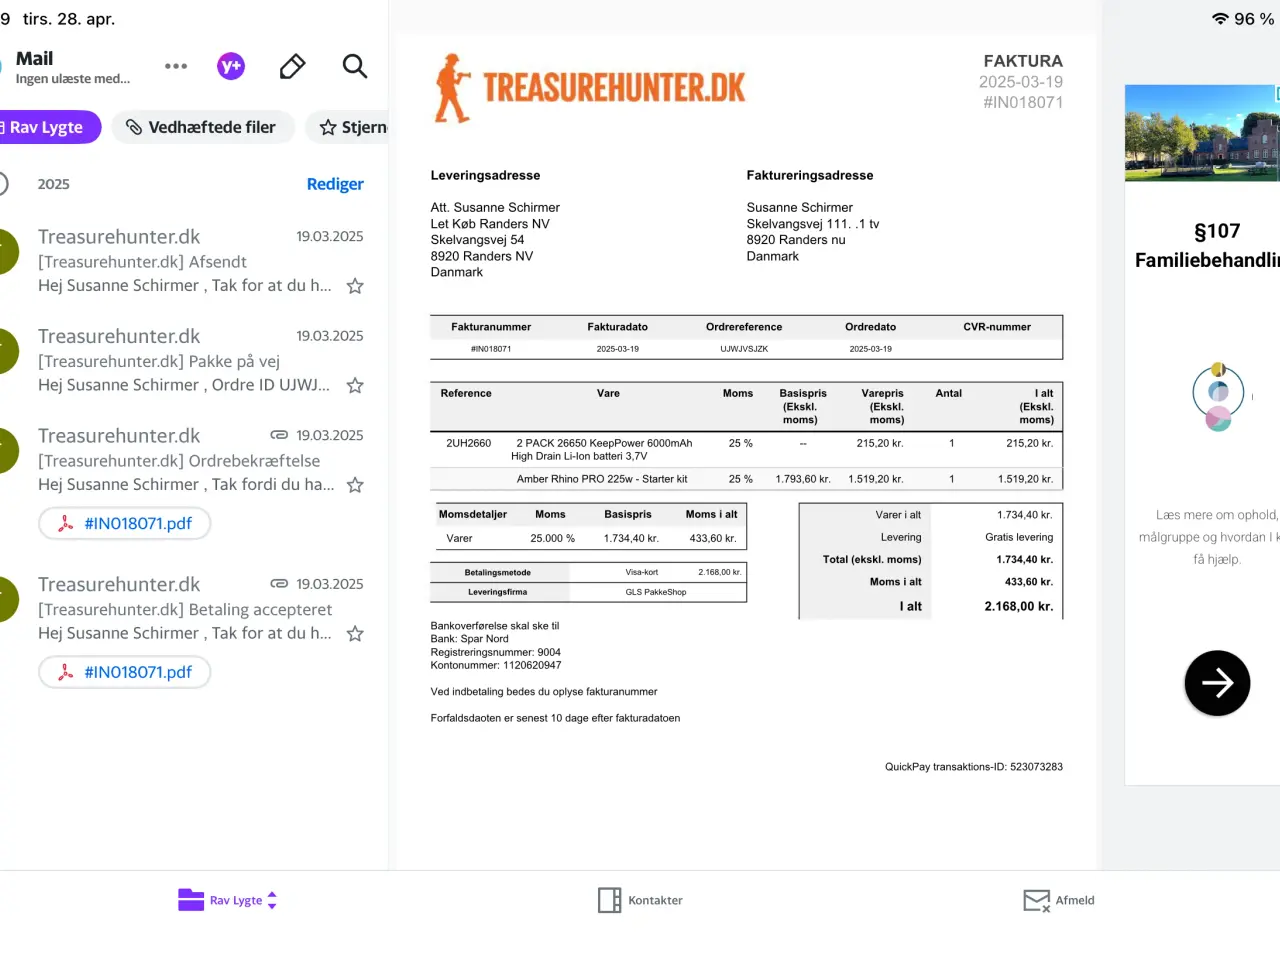Click the Moms i alt 433,60 kr. total
The height and width of the screenshot is (960, 1280).
tap(1028, 582)
